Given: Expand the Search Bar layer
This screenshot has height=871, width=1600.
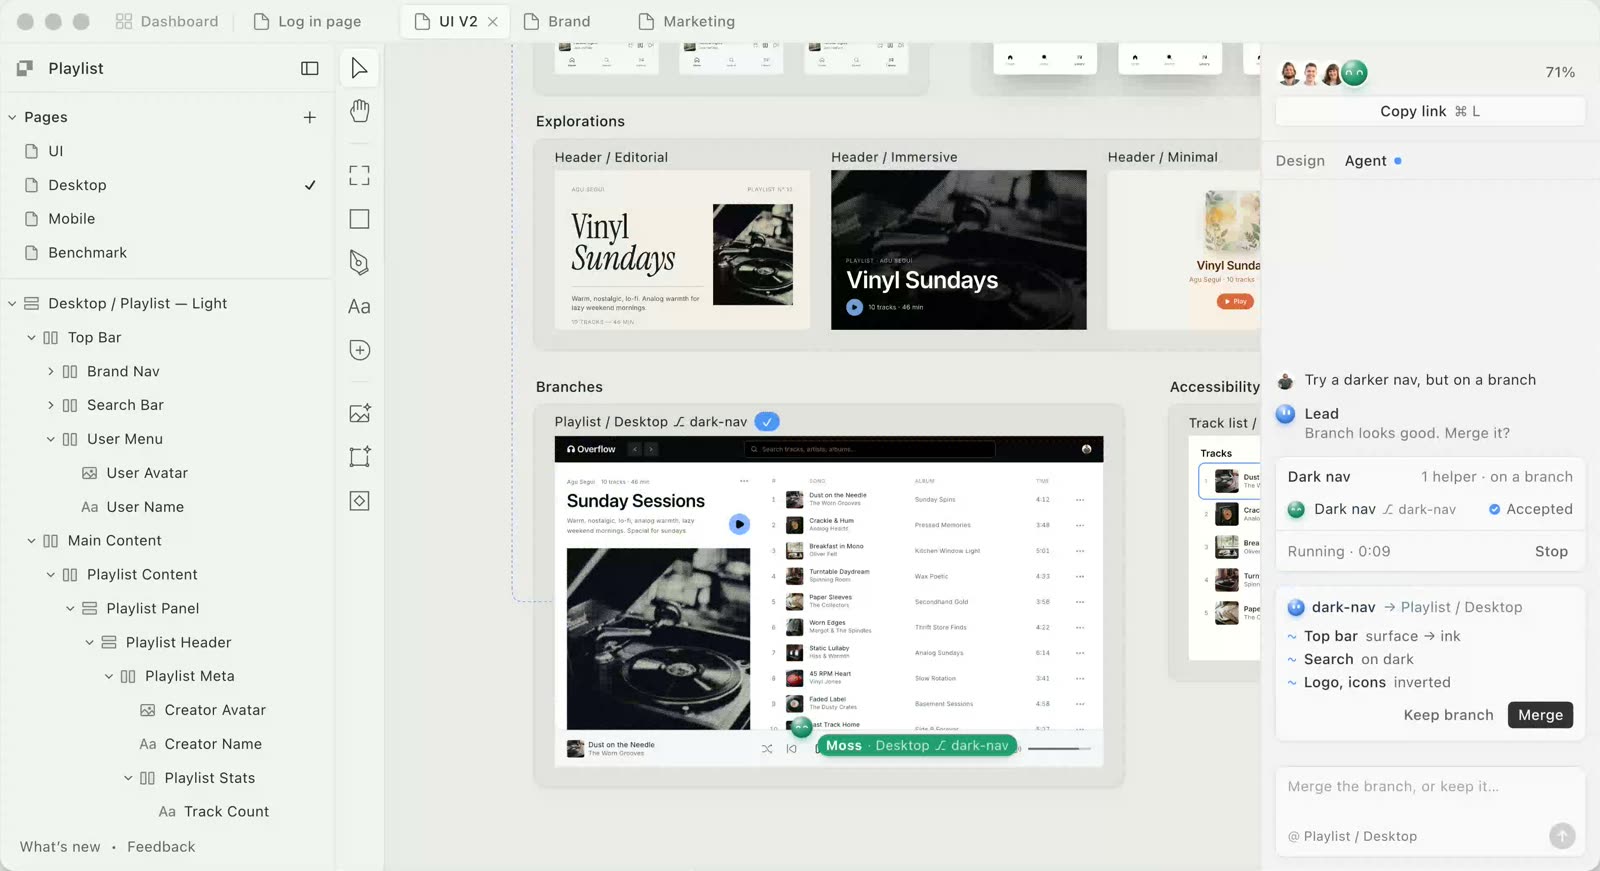Looking at the screenshot, I should [51, 405].
